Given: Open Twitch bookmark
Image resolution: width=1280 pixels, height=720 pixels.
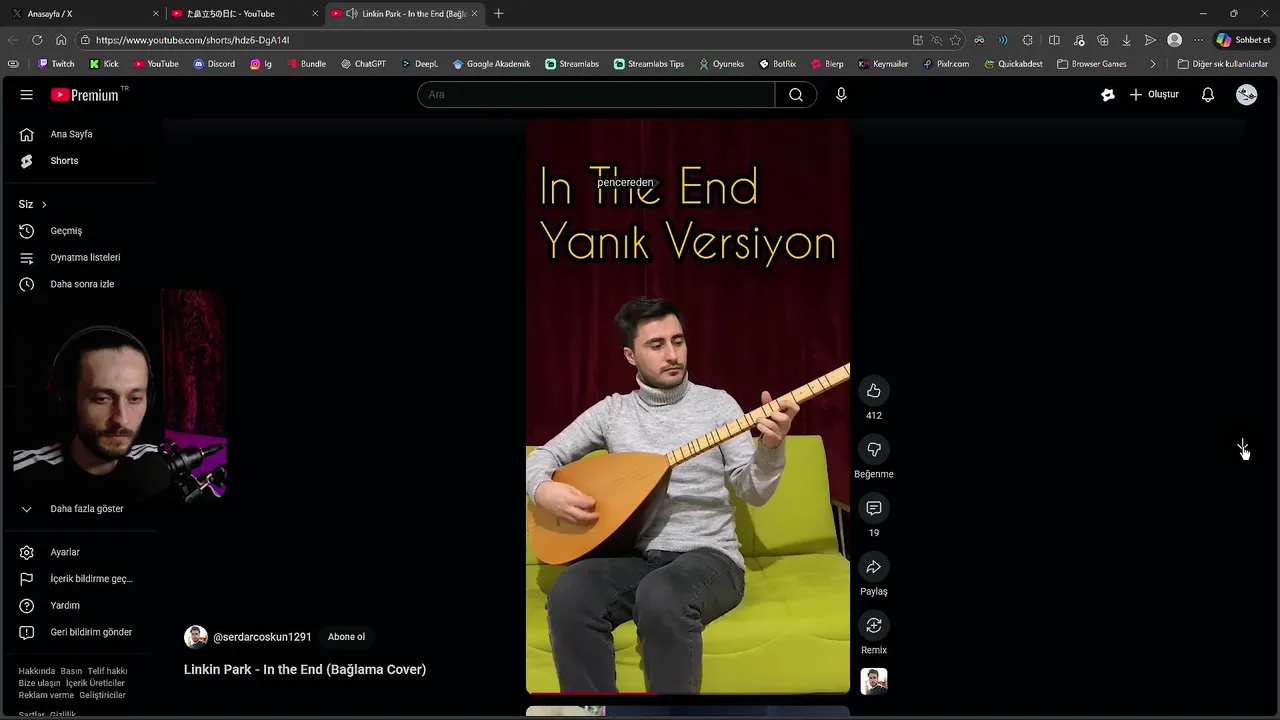Looking at the screenshot, I should pyautogui.click(x=56, y=64).
